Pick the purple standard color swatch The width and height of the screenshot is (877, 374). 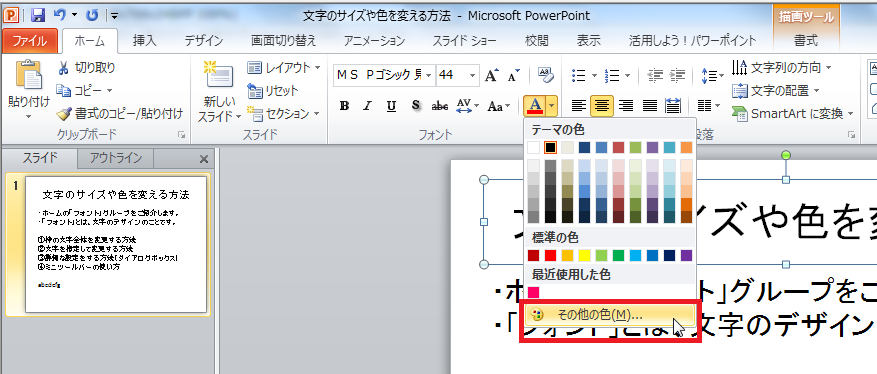click(x=686, y=255)
